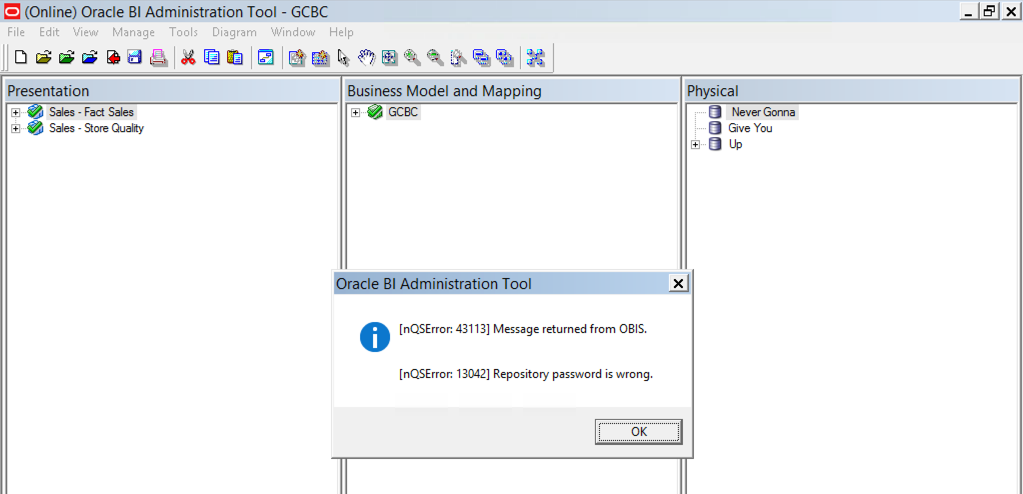Click the new join diagram icon
This screenshot has height=494, width=1023.
320,57
